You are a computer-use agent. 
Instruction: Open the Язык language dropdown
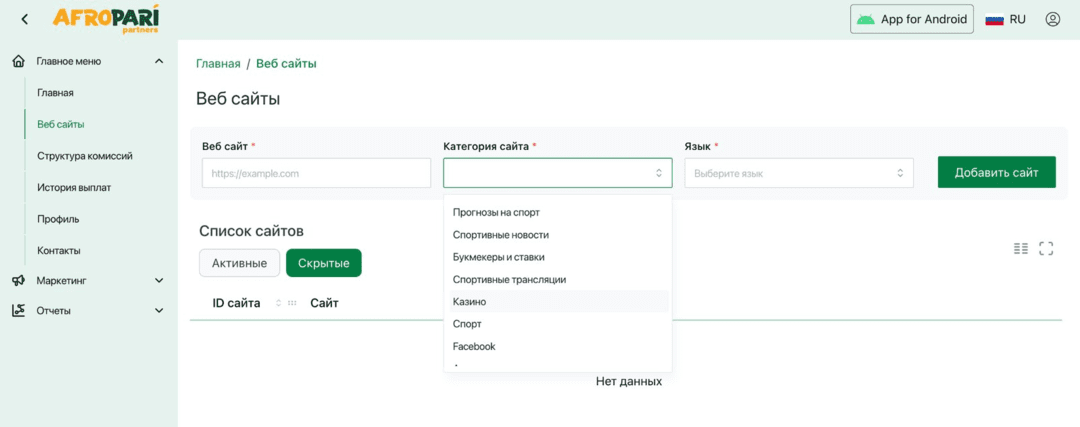point(799,173)
